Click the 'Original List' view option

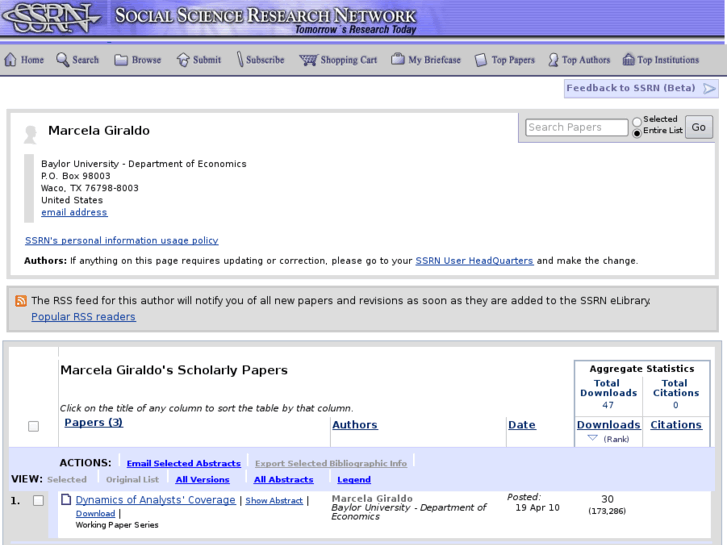tap(132, 480)
